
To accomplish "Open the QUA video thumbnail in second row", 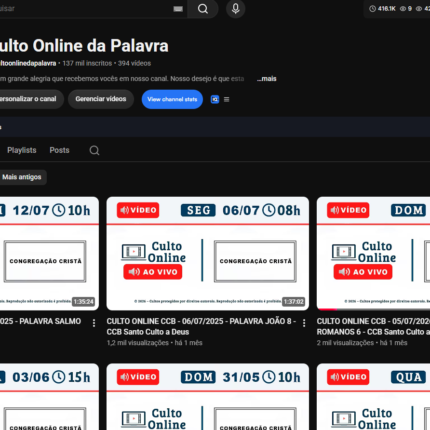I will (x=373, y=397).
